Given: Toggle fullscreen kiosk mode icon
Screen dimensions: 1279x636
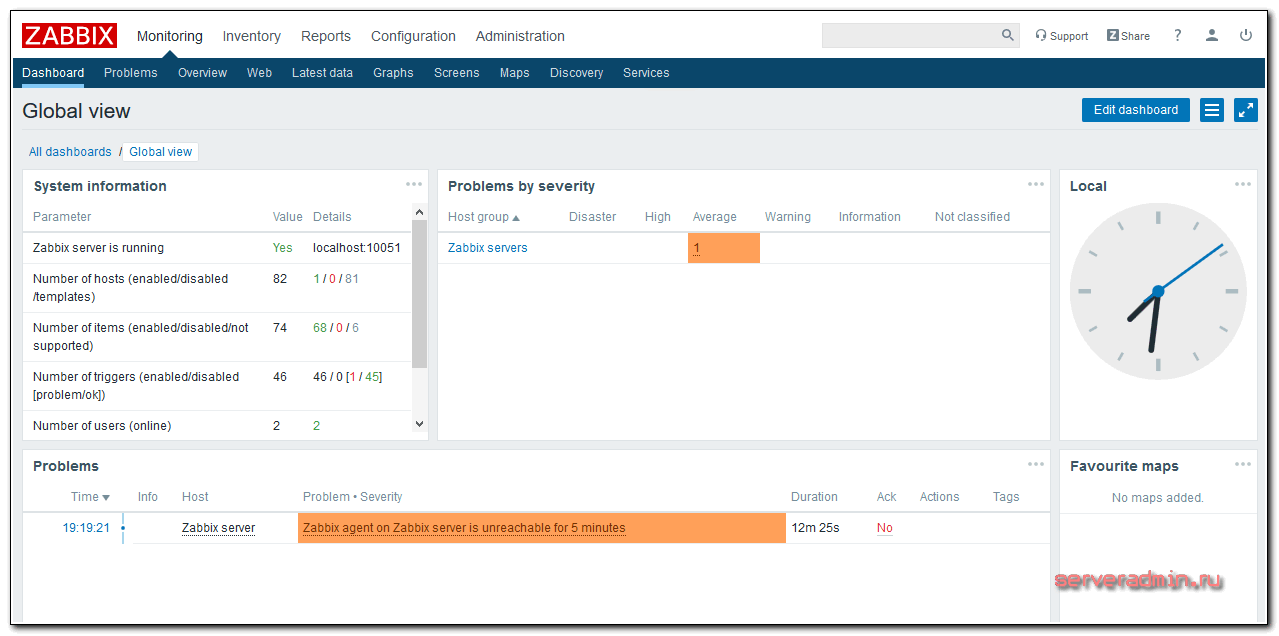Looking at the screenshot, I should coord(1246,110).
